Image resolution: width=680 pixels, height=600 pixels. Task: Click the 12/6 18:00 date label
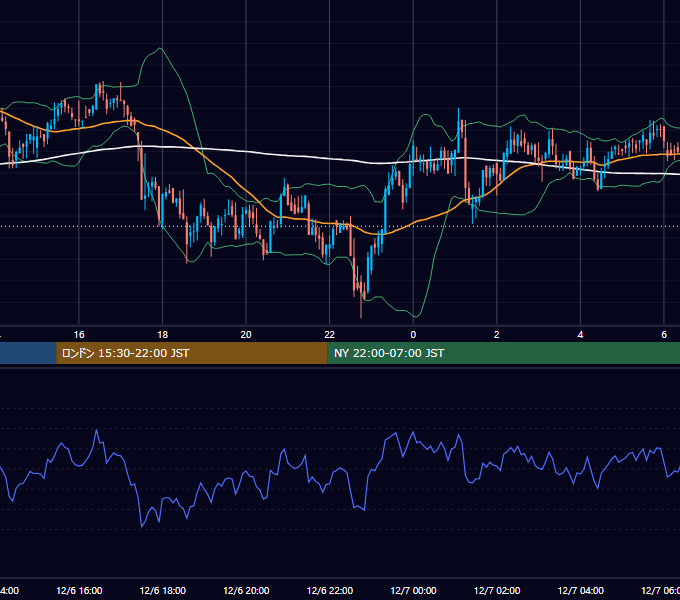pos(163,590)
